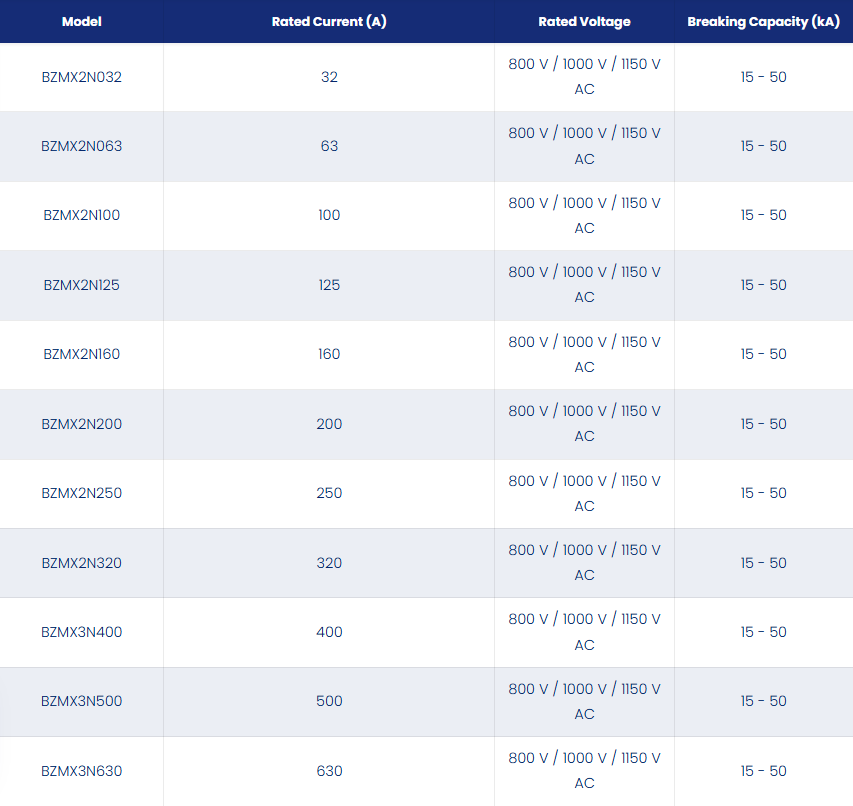Select model cell BZMX2N320
This screenshot has height=806, width=853.
[82, 563]
